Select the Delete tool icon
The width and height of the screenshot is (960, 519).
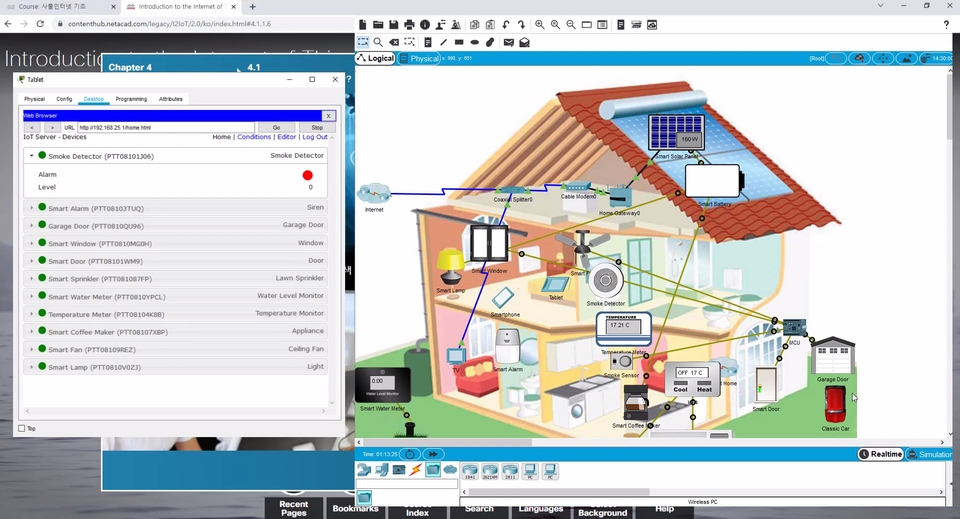tap(394, 42)
